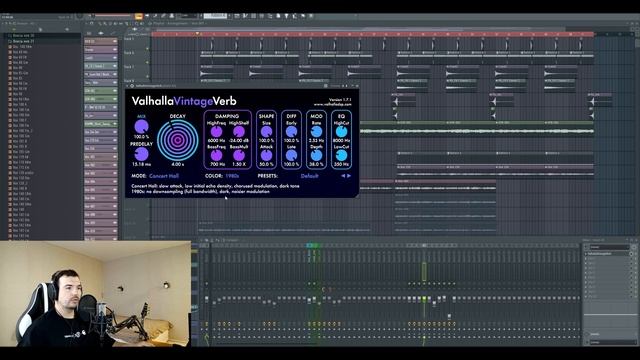640x360 pixels.
Task: Click the 4.00 s decay value
Action: pos(178,164)
